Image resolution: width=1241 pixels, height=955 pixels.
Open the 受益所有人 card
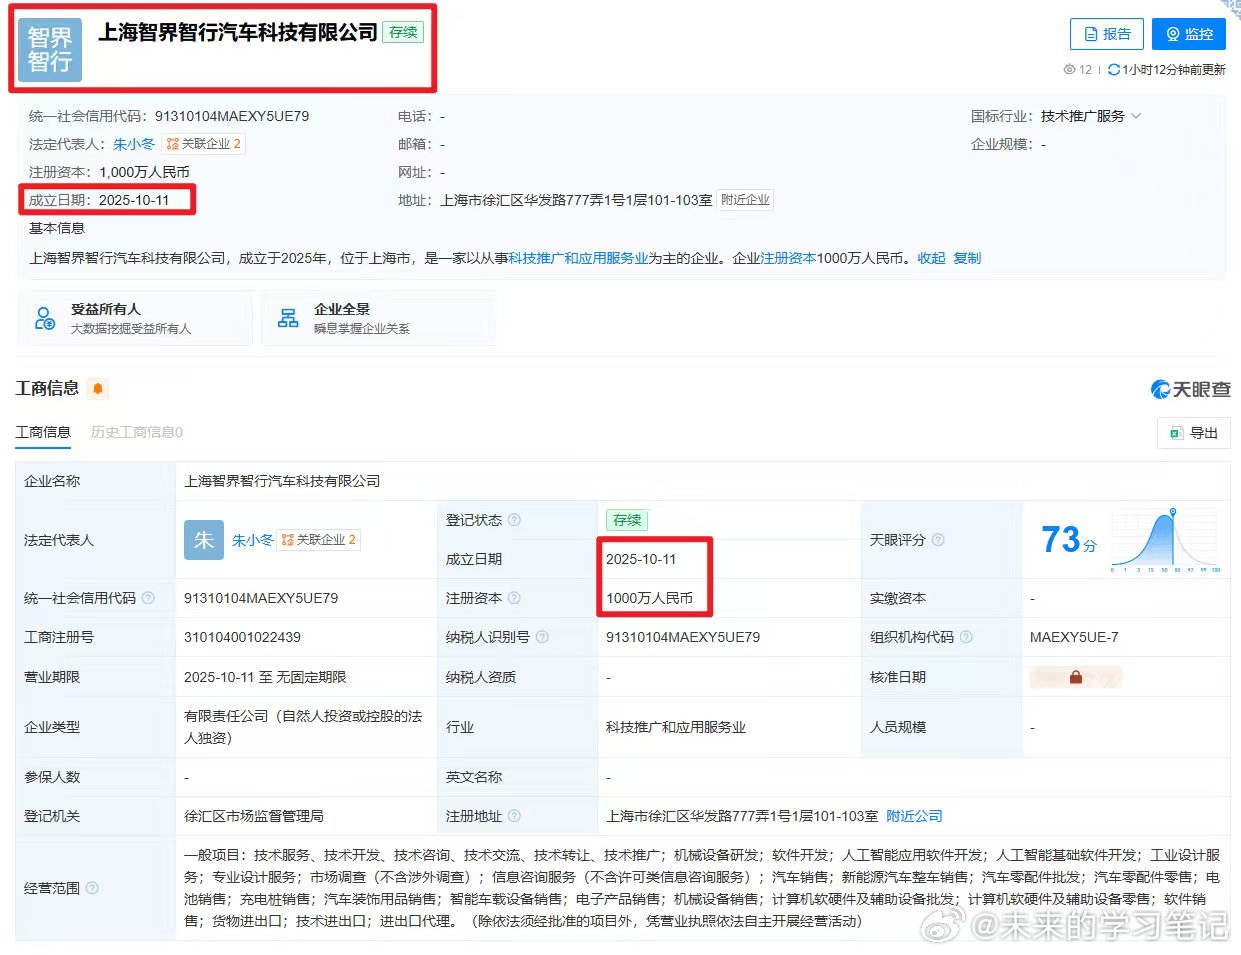134,318
